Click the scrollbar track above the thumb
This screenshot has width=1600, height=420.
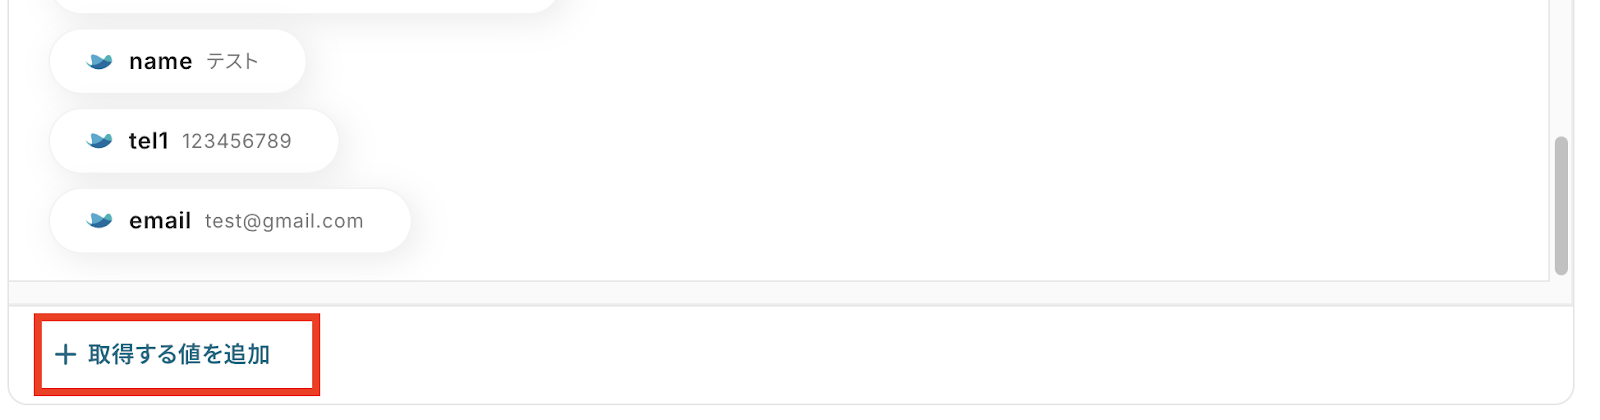[1561, 68]
